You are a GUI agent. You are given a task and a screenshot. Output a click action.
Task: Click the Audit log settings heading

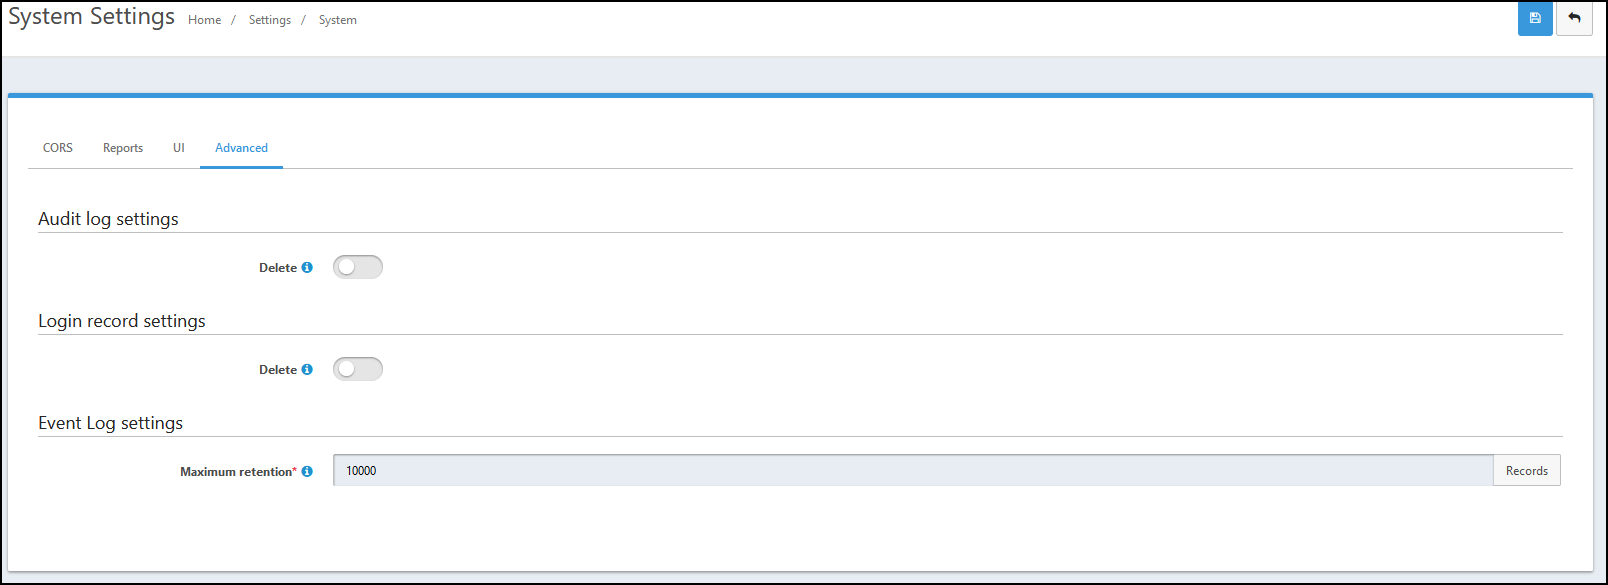coord(108,219)
